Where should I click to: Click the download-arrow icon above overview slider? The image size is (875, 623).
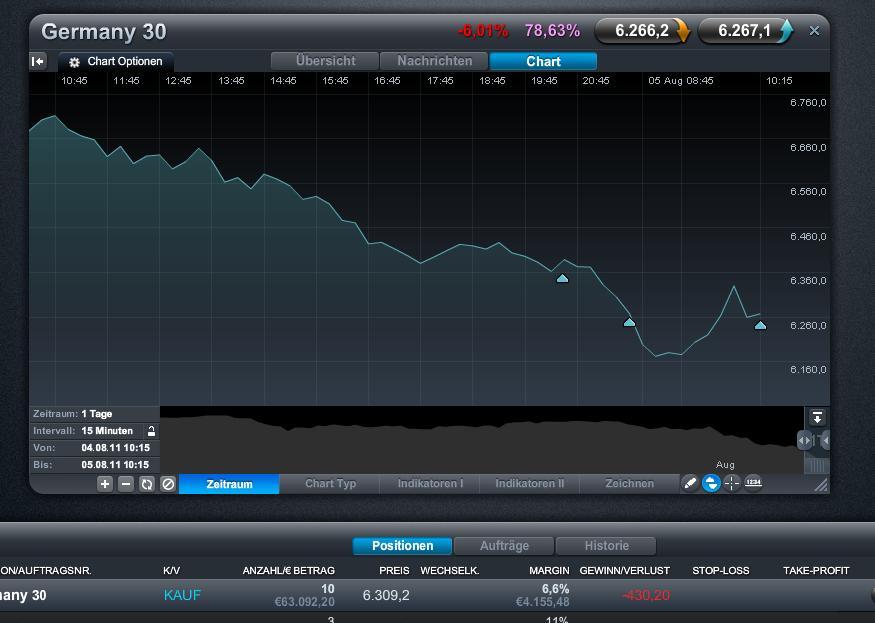(x=818, y=418)
